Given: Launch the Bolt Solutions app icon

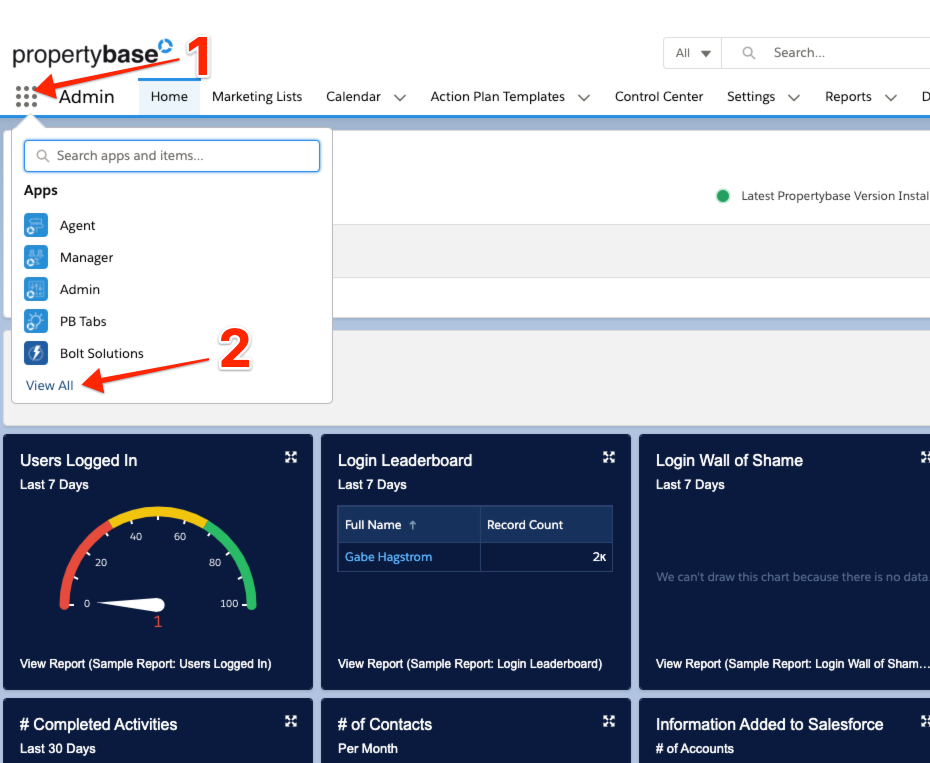Looking at the screenshot, I should coord(36,354).
